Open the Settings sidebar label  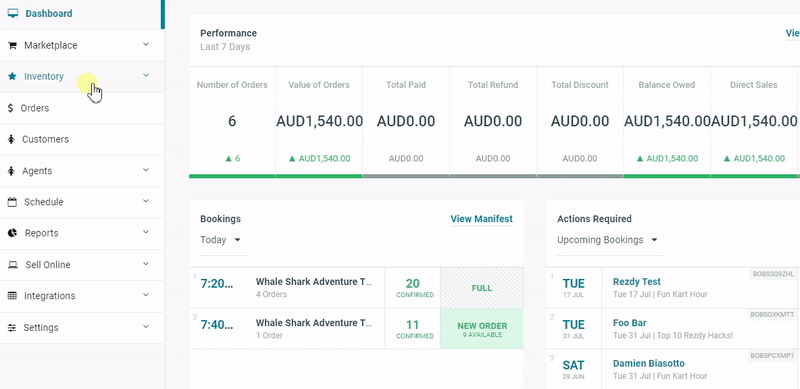pyautogui.click(x=41, y=328)
